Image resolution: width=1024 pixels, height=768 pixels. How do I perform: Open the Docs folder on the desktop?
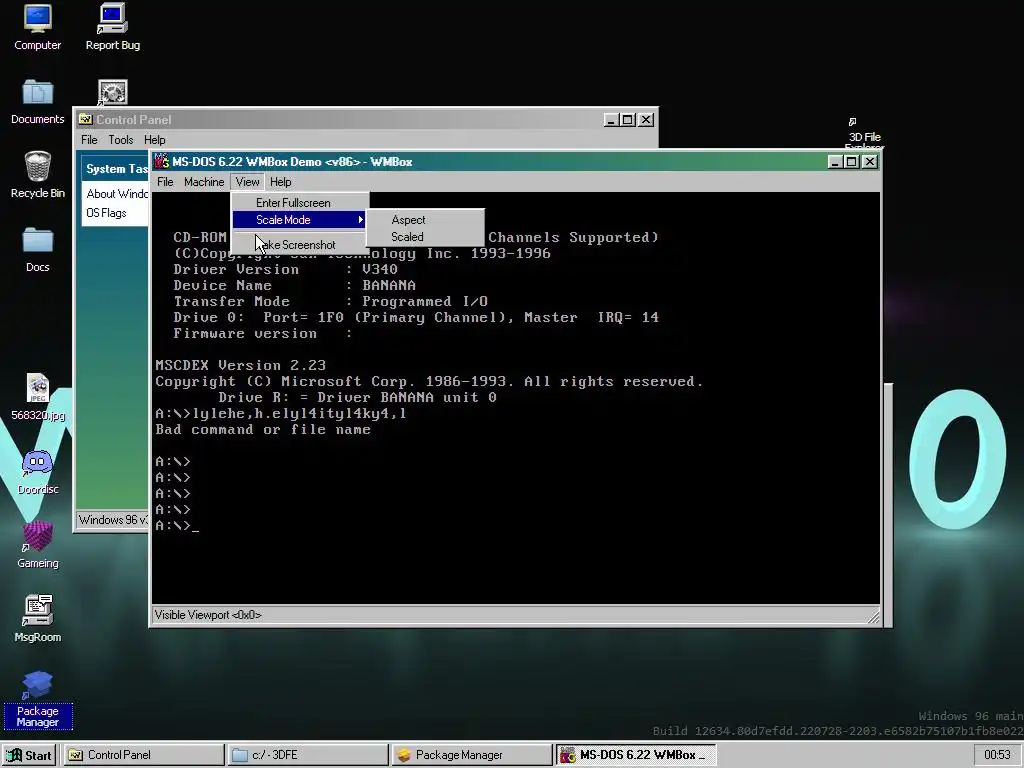click(37, 249)
